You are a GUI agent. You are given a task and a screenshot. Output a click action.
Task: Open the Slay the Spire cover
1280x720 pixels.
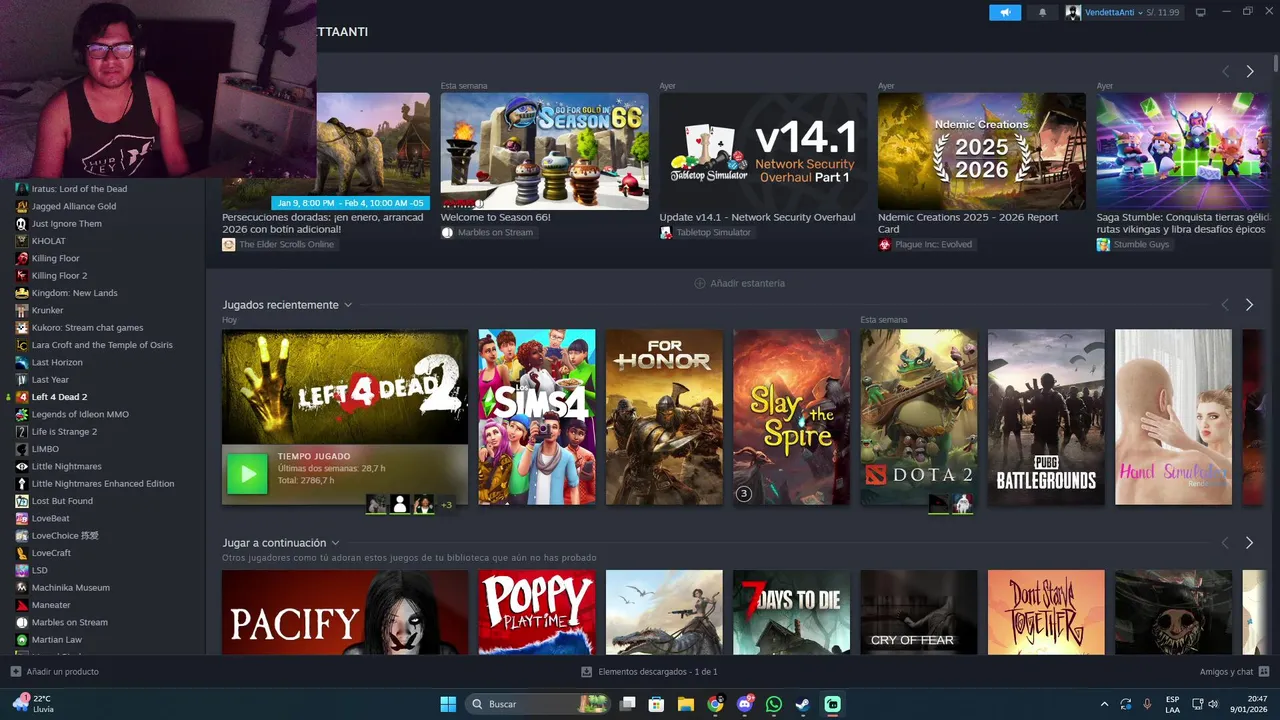coord(791,417)
